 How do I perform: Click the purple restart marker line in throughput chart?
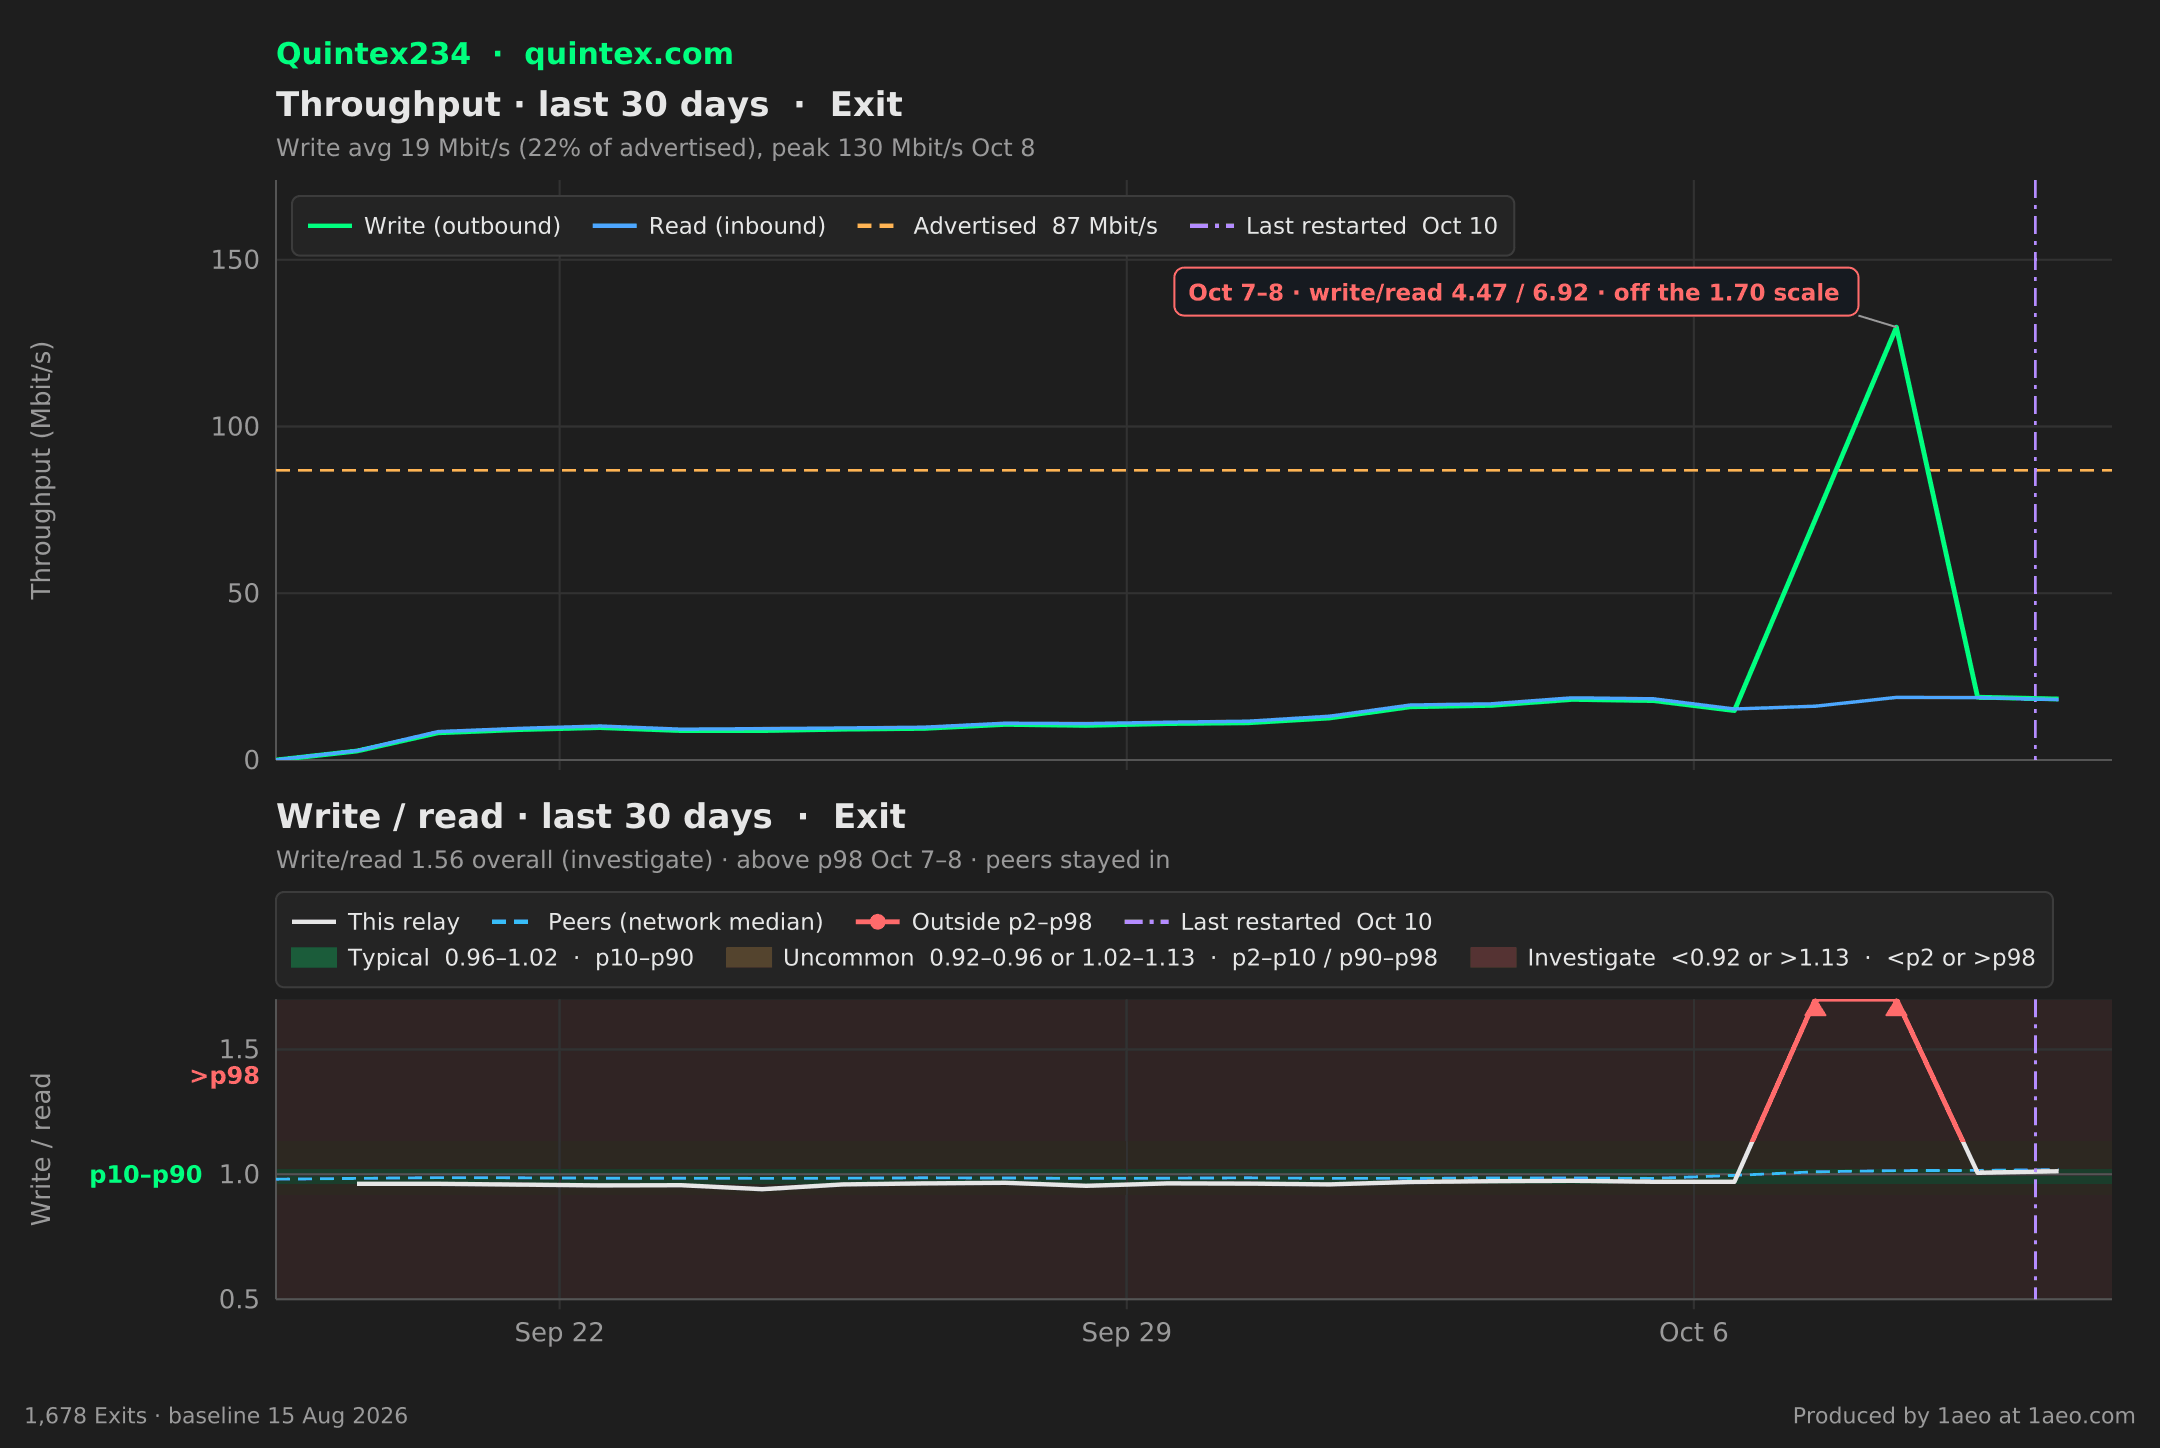click(x=2035, y=470)
